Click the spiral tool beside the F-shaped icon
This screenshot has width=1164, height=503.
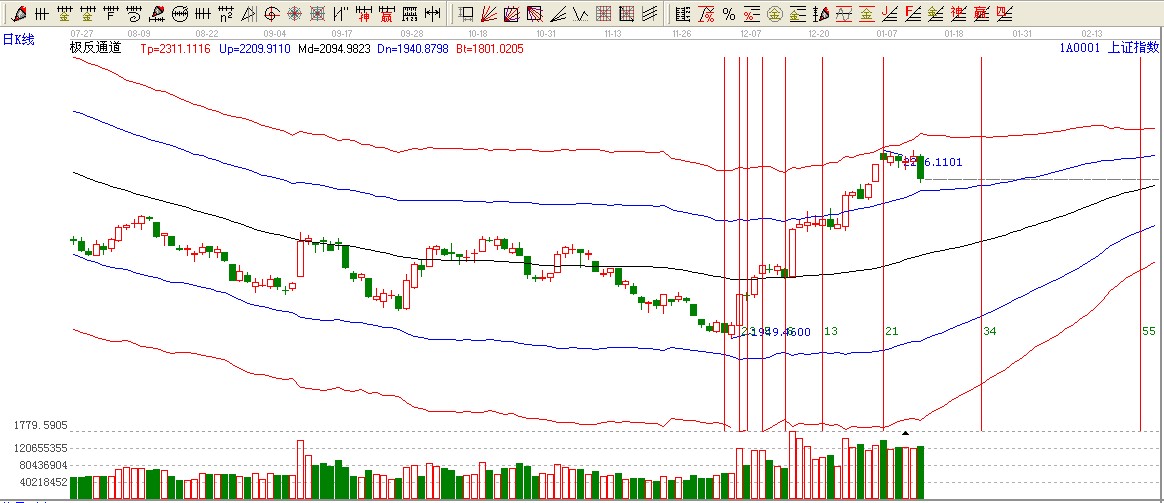(x=135, y=14)
